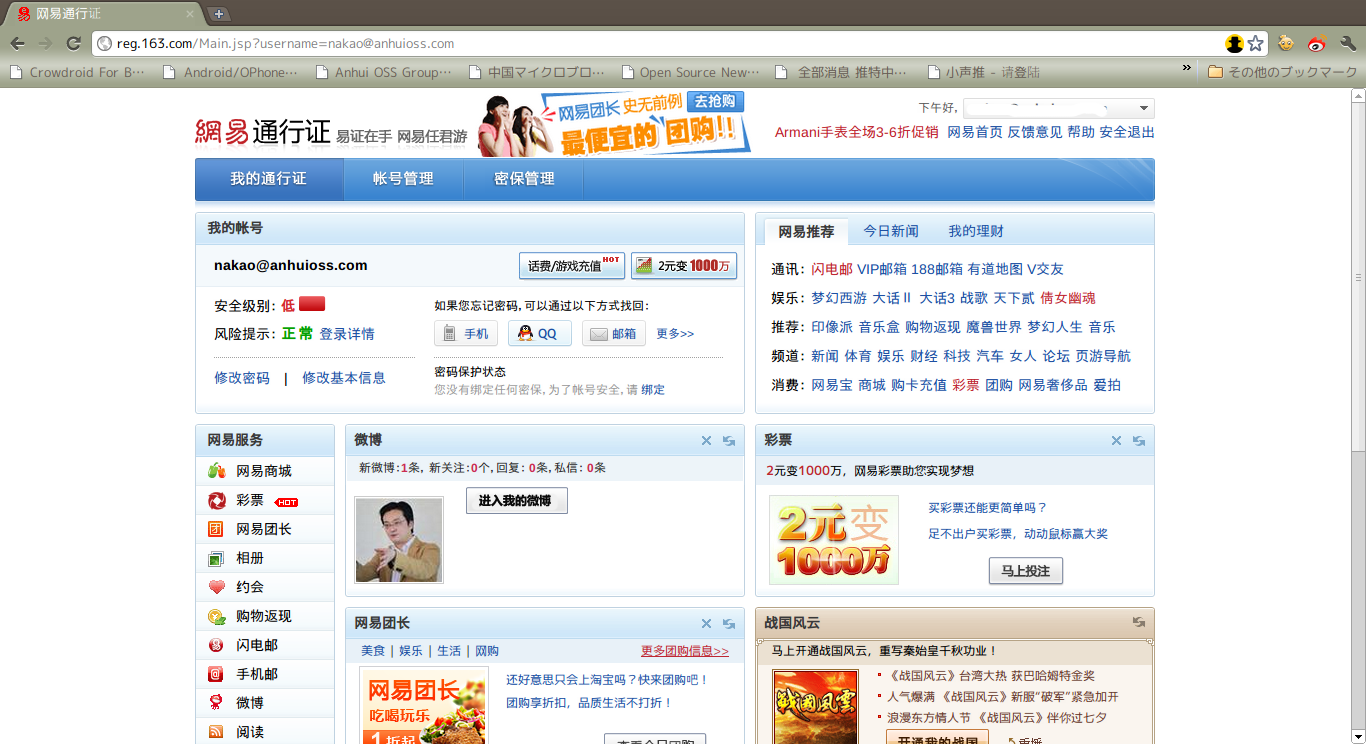Select the 我的理财 tab
1366x744 pixels.
pyautogui.click(x=976, y=231)
